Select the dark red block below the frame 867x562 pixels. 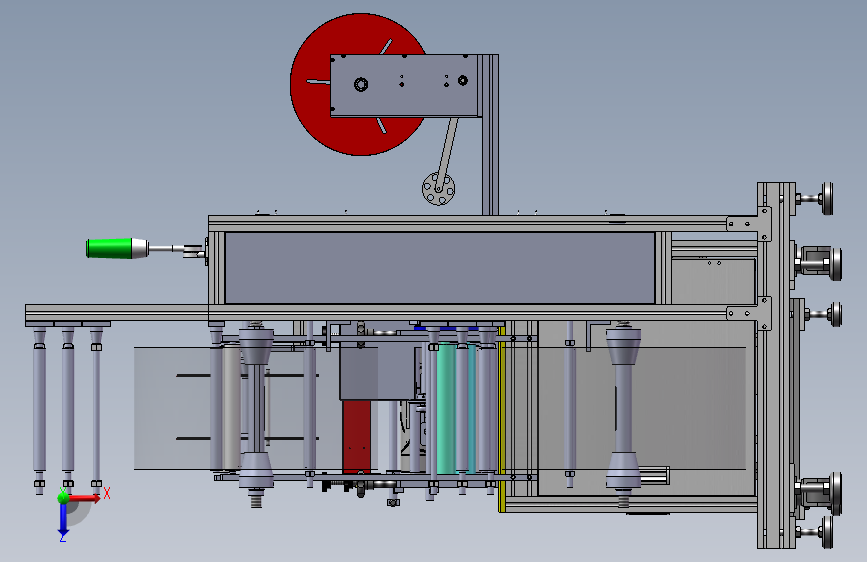coord(357,437)
